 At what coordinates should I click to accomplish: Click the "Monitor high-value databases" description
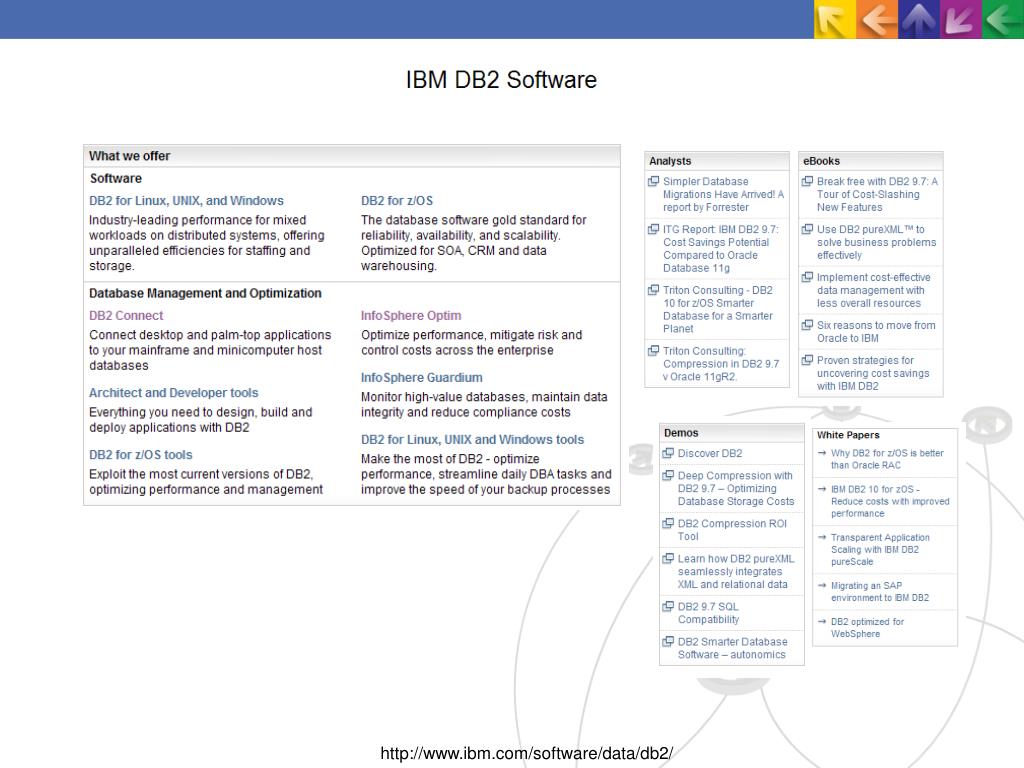(484, 404)
